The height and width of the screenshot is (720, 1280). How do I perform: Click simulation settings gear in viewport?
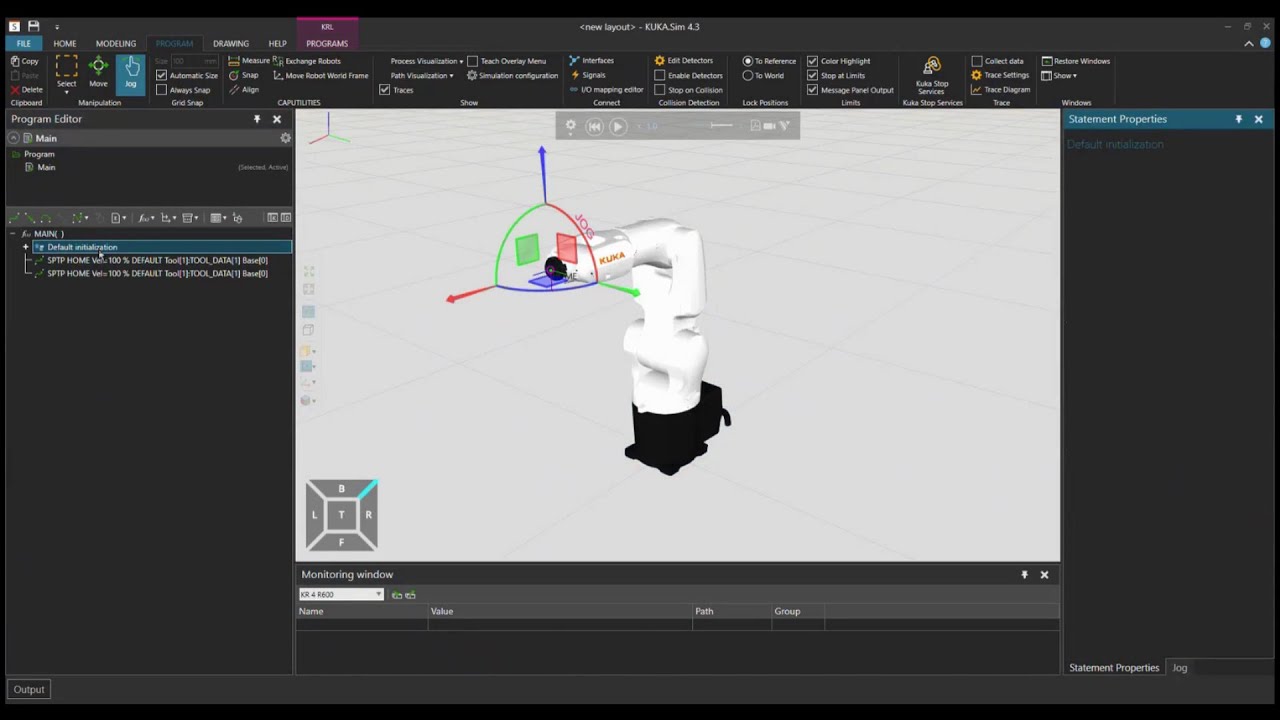(x=571, y=126)
